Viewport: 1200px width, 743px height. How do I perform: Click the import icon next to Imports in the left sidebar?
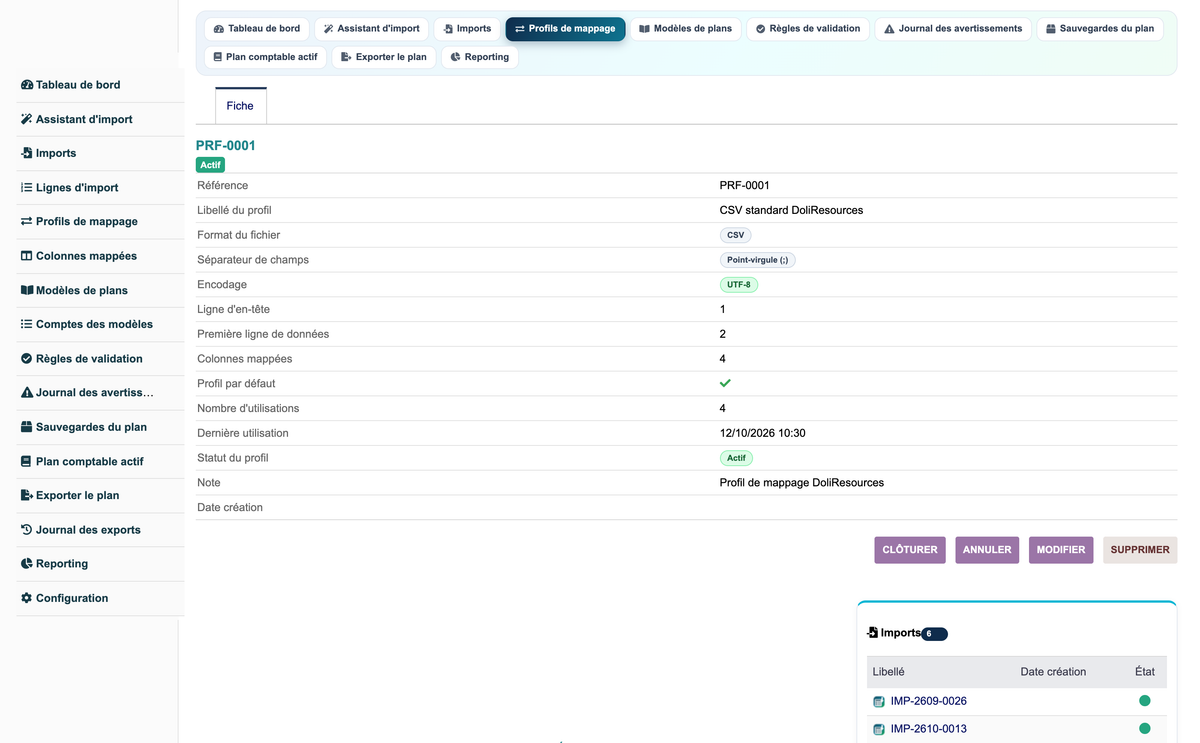click(27, 153)
